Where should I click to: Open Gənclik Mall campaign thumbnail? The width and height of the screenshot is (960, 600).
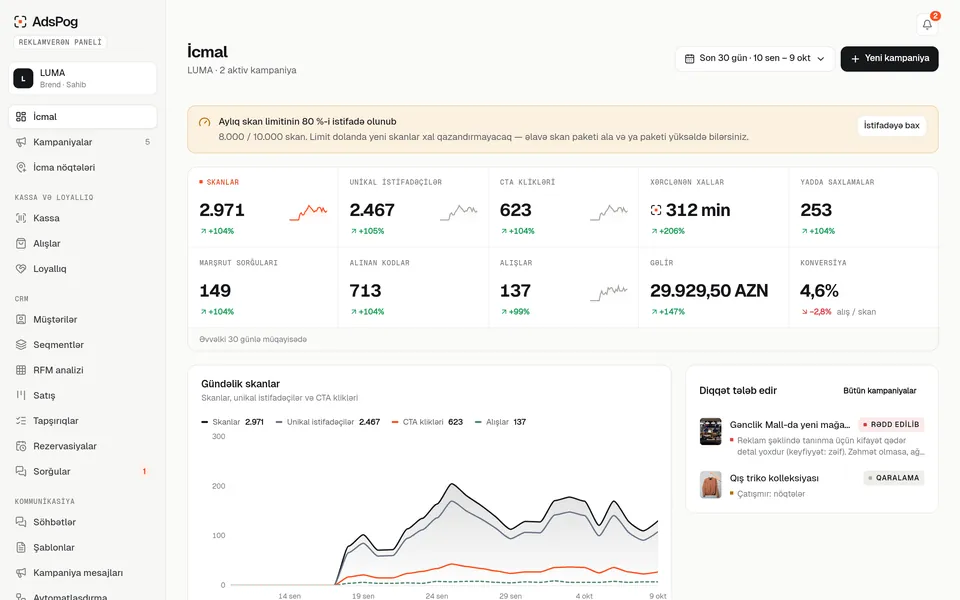coord(710,432)
